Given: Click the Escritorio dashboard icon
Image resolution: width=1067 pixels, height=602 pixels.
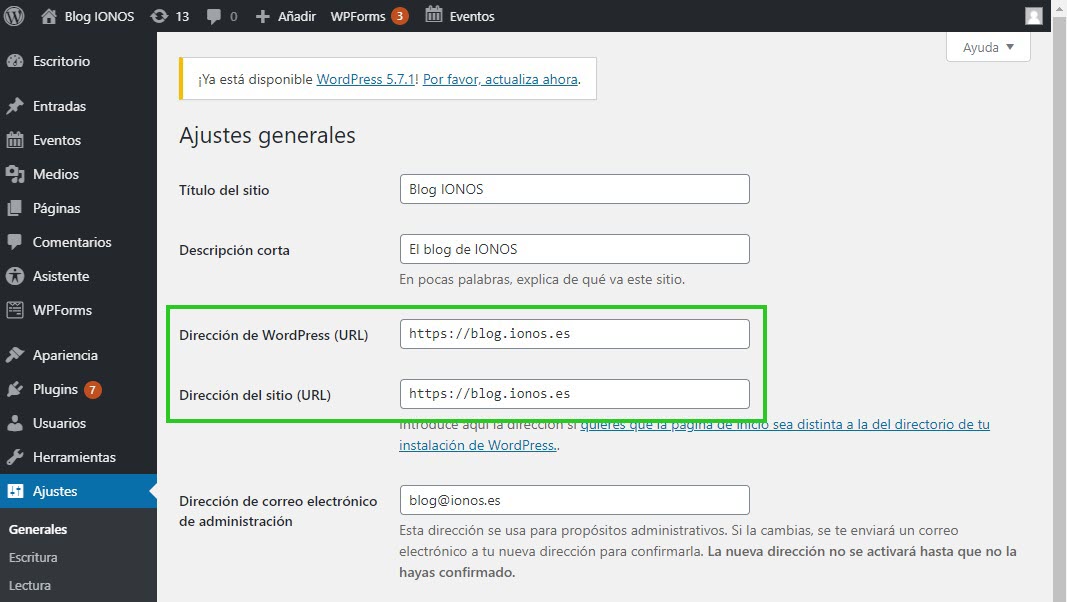Looking at the screenshot, I should pos(14,61).
